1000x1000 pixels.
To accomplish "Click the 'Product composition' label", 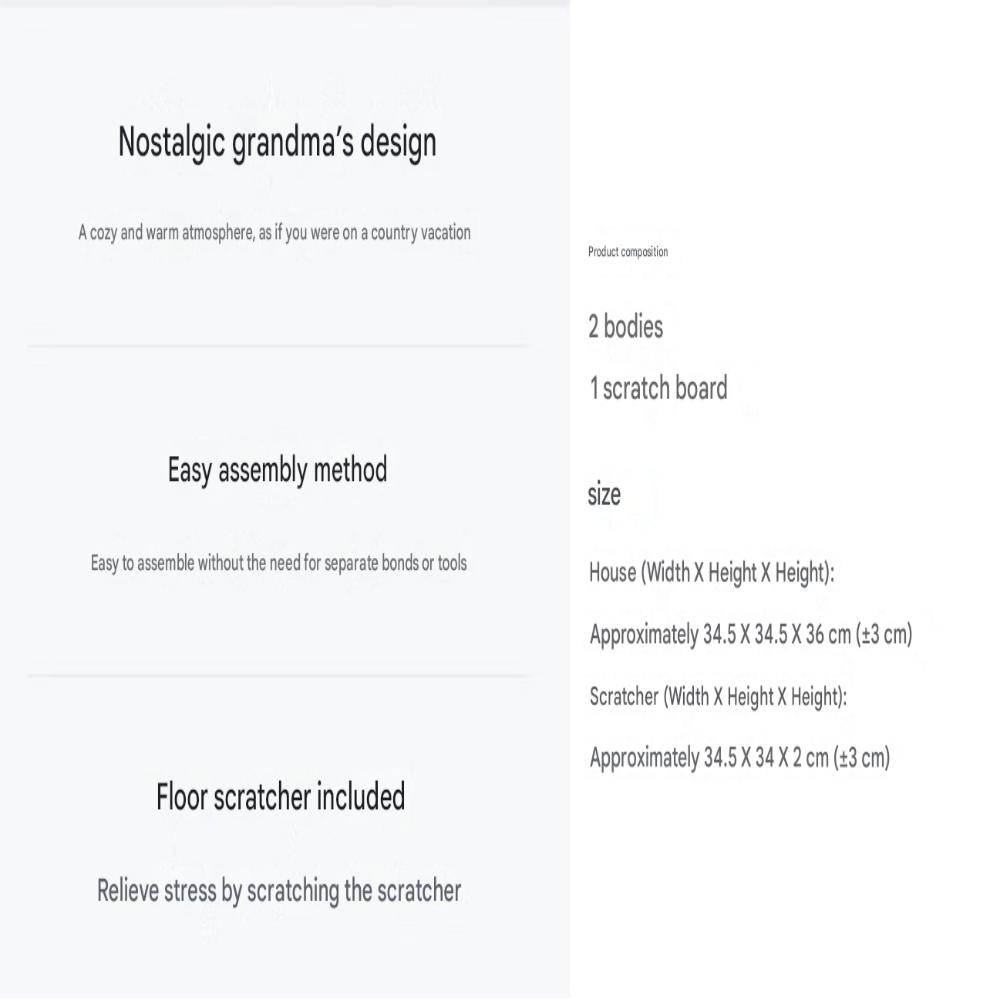I will [628, 252].
